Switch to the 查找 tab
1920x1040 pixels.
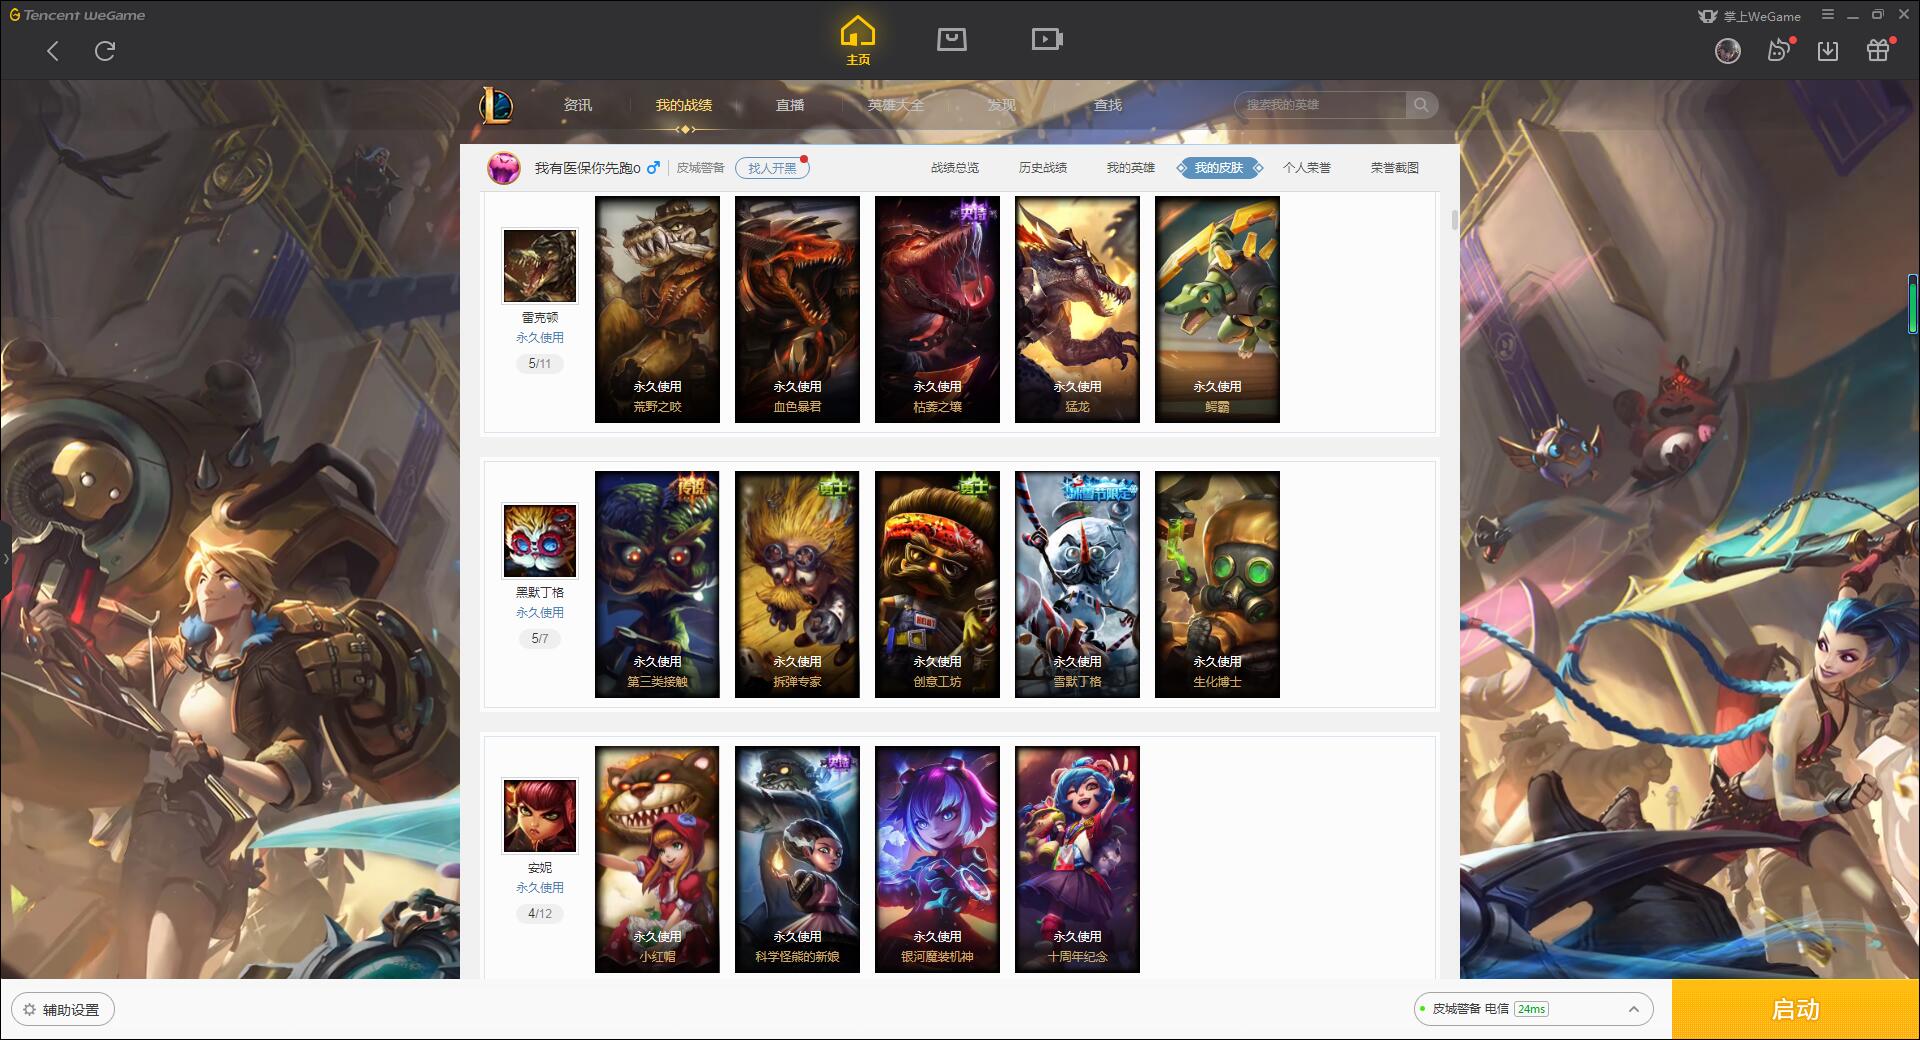click(x=1108, y=105)
